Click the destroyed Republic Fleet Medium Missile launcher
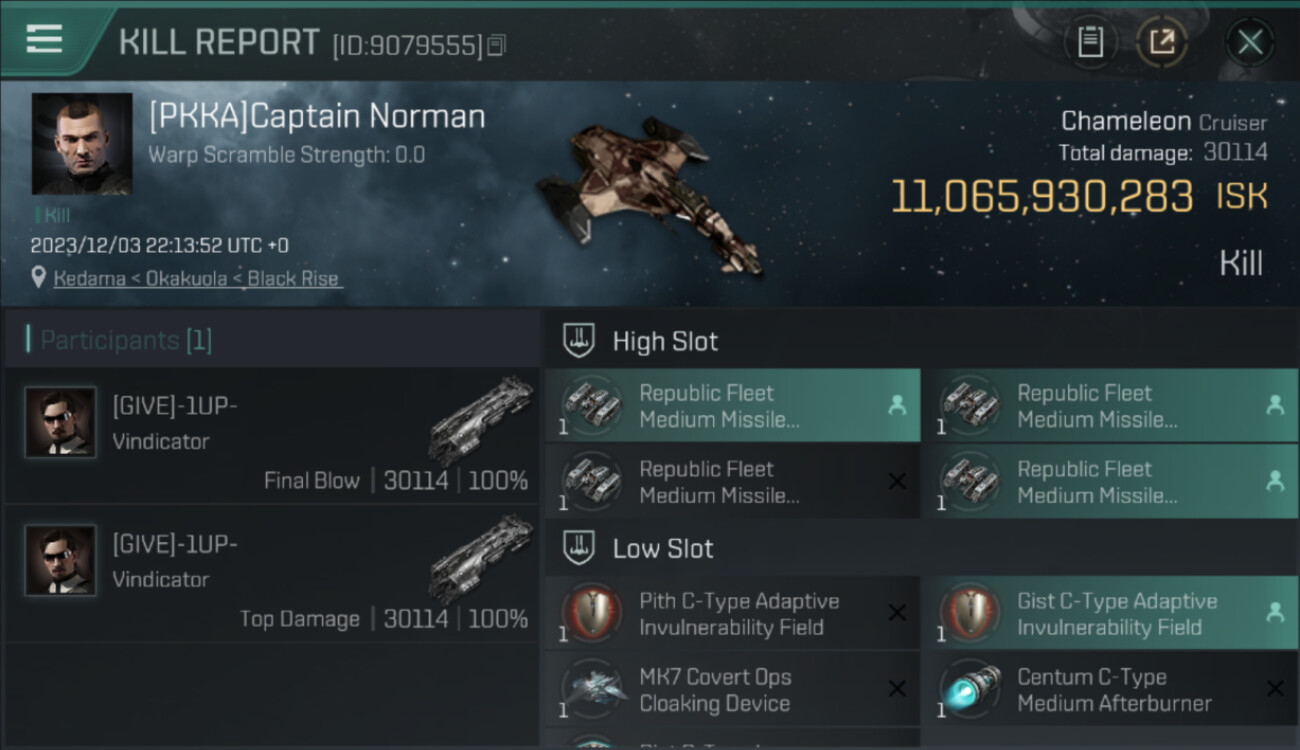This screenshot has height=750, width=1300. coord(732,482)
